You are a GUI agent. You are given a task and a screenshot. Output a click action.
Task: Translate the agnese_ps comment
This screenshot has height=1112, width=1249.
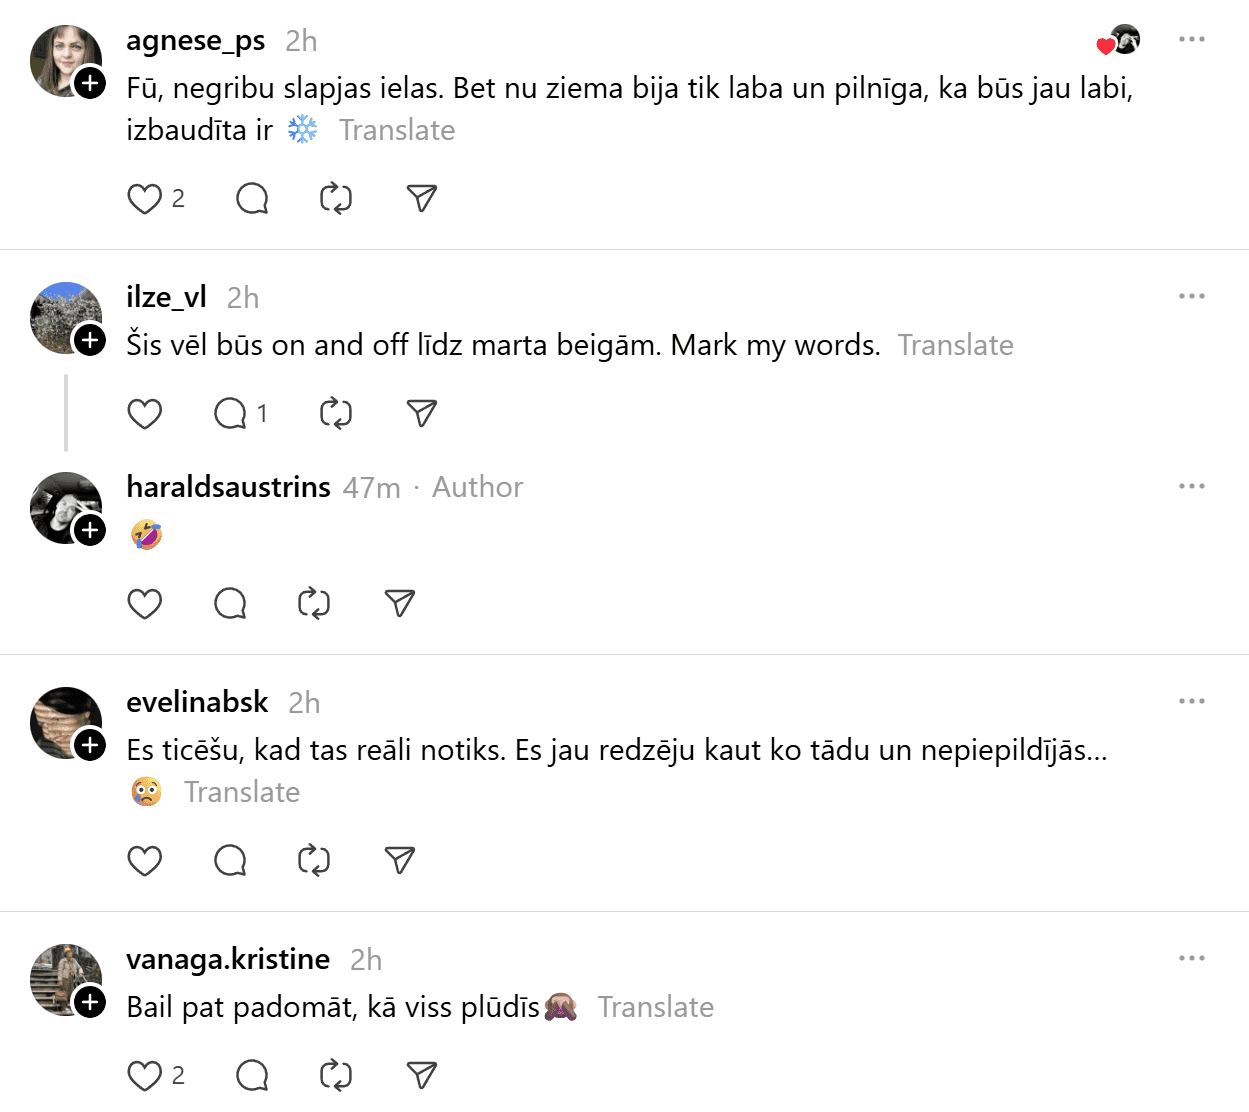click(397, 130)
